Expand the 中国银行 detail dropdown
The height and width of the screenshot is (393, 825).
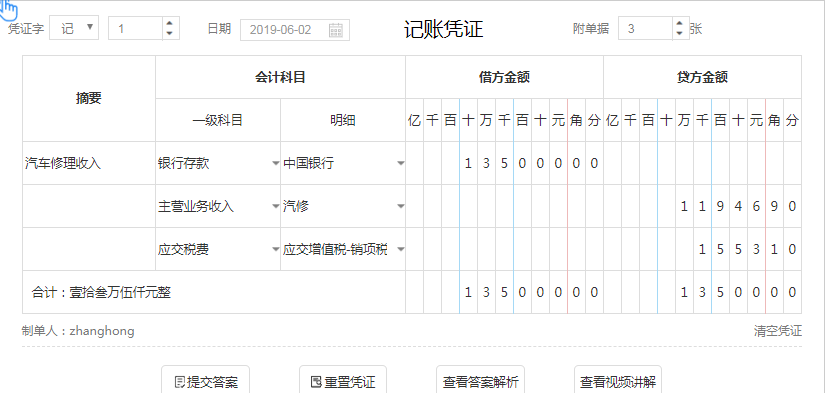[400, 164]
